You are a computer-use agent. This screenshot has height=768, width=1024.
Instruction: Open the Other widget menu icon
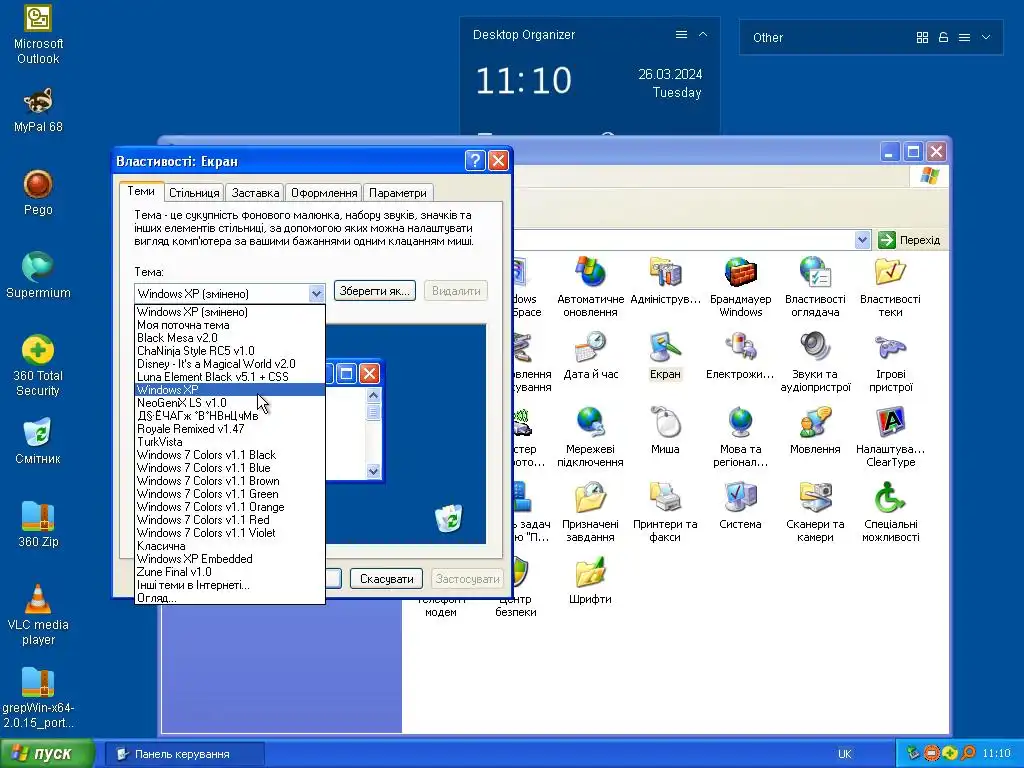pyautogui.click(x=965, y=38)
